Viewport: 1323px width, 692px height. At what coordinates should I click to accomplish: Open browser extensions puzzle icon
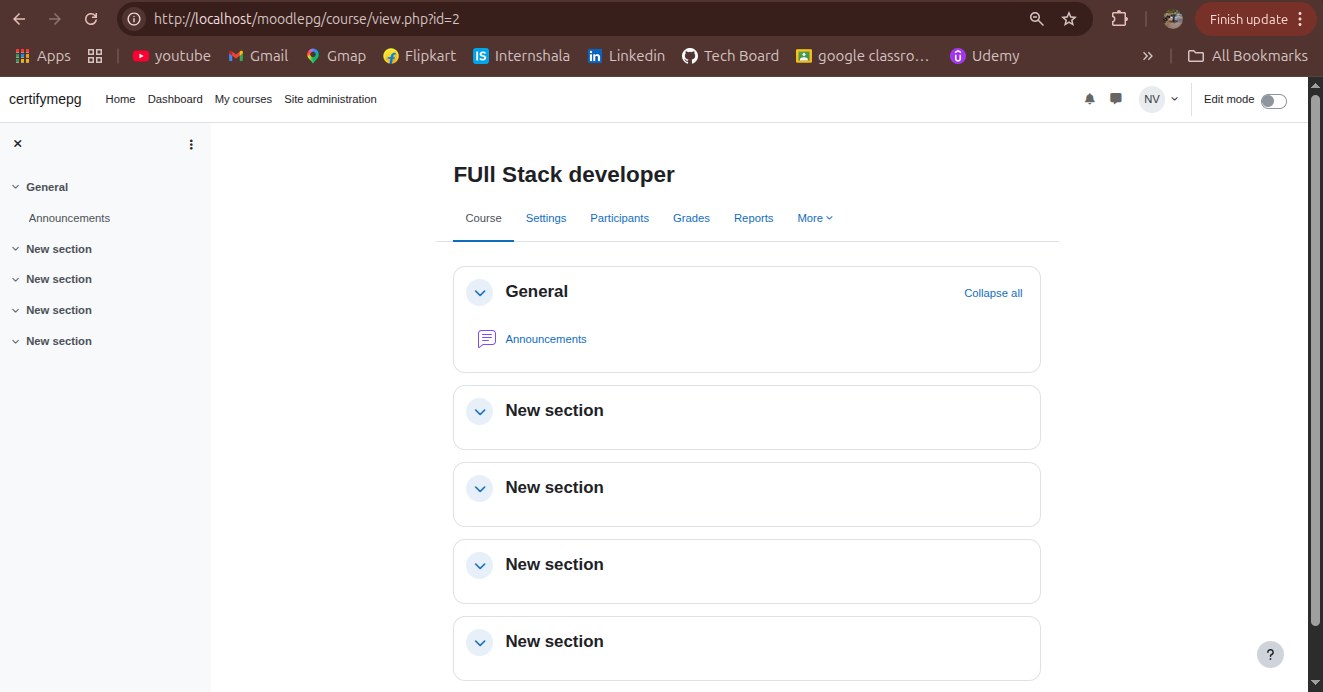coord(1119,19)
